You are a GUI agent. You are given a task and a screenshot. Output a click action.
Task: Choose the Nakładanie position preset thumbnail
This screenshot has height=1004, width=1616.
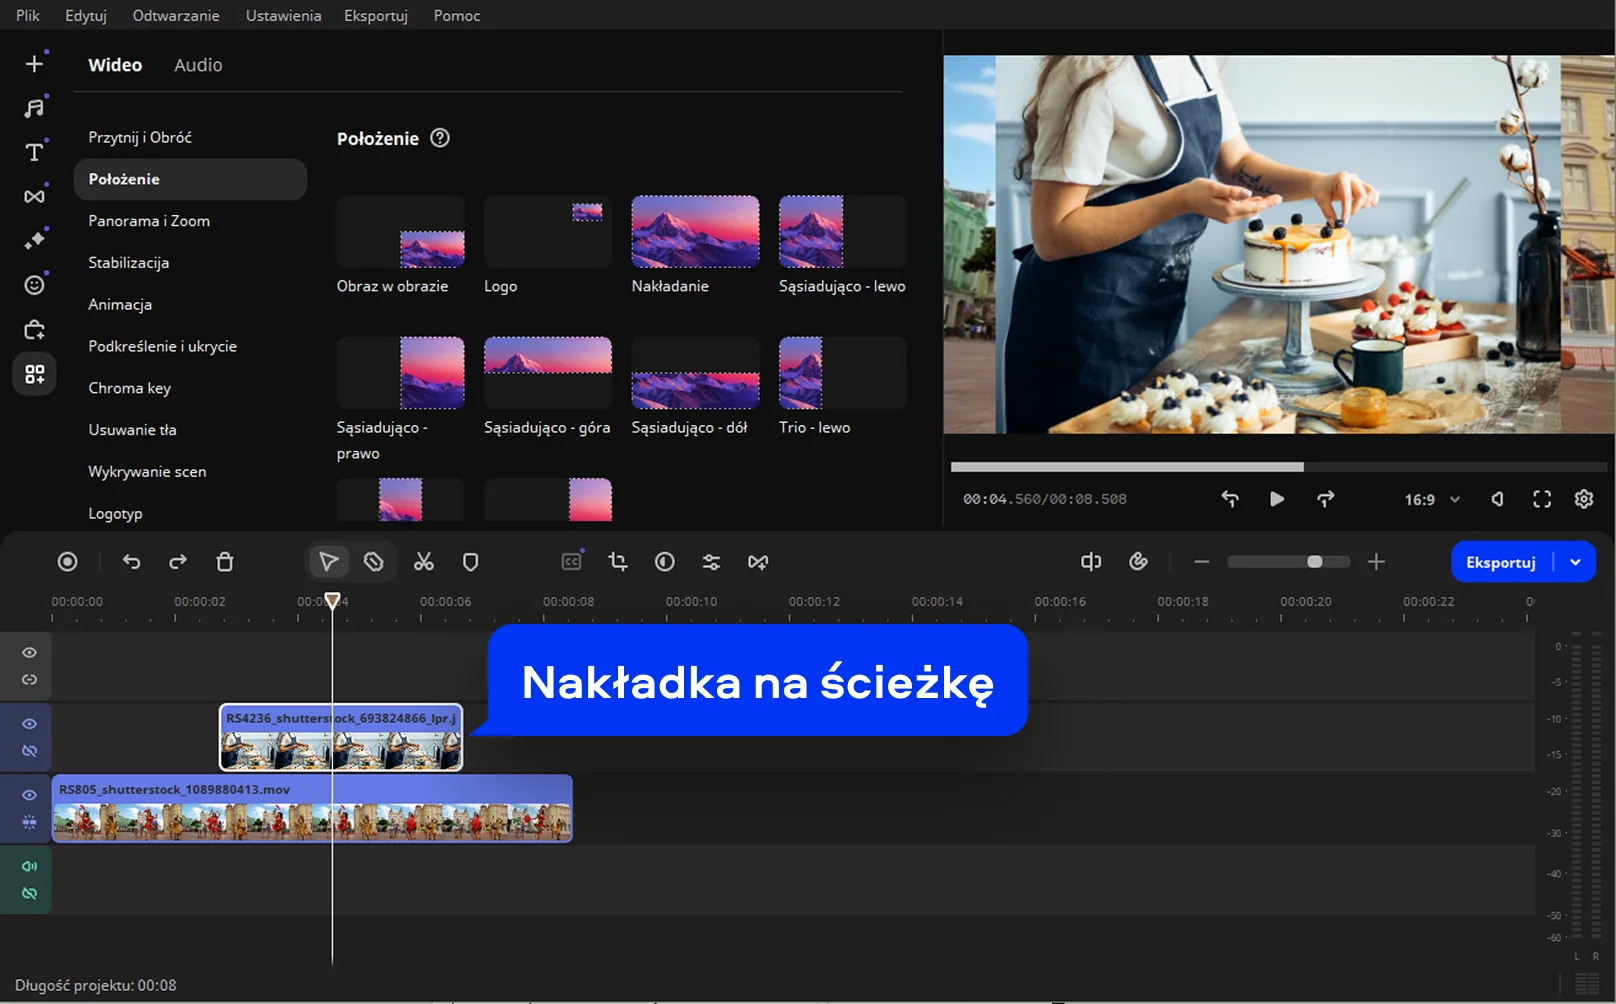tap(695, 232)
